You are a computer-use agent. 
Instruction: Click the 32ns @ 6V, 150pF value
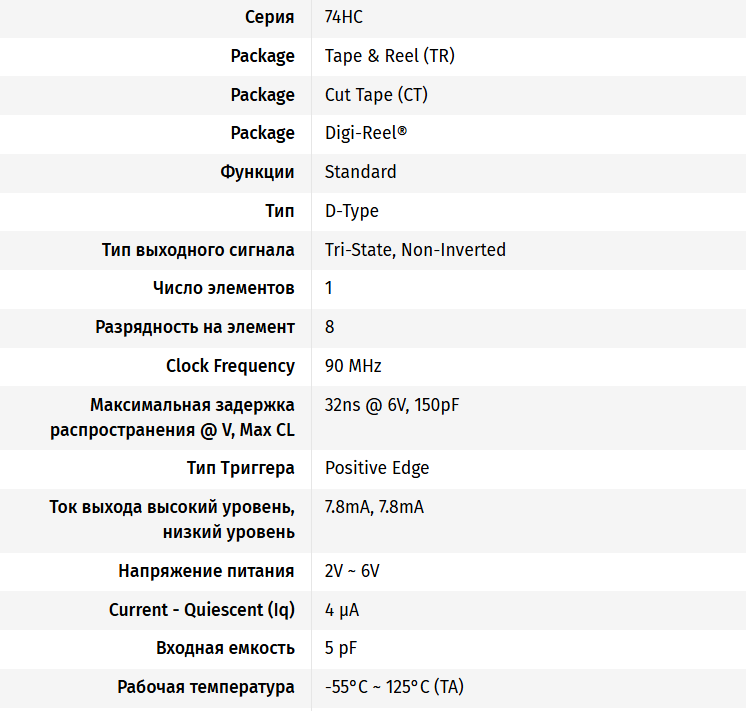click(392, 405)
